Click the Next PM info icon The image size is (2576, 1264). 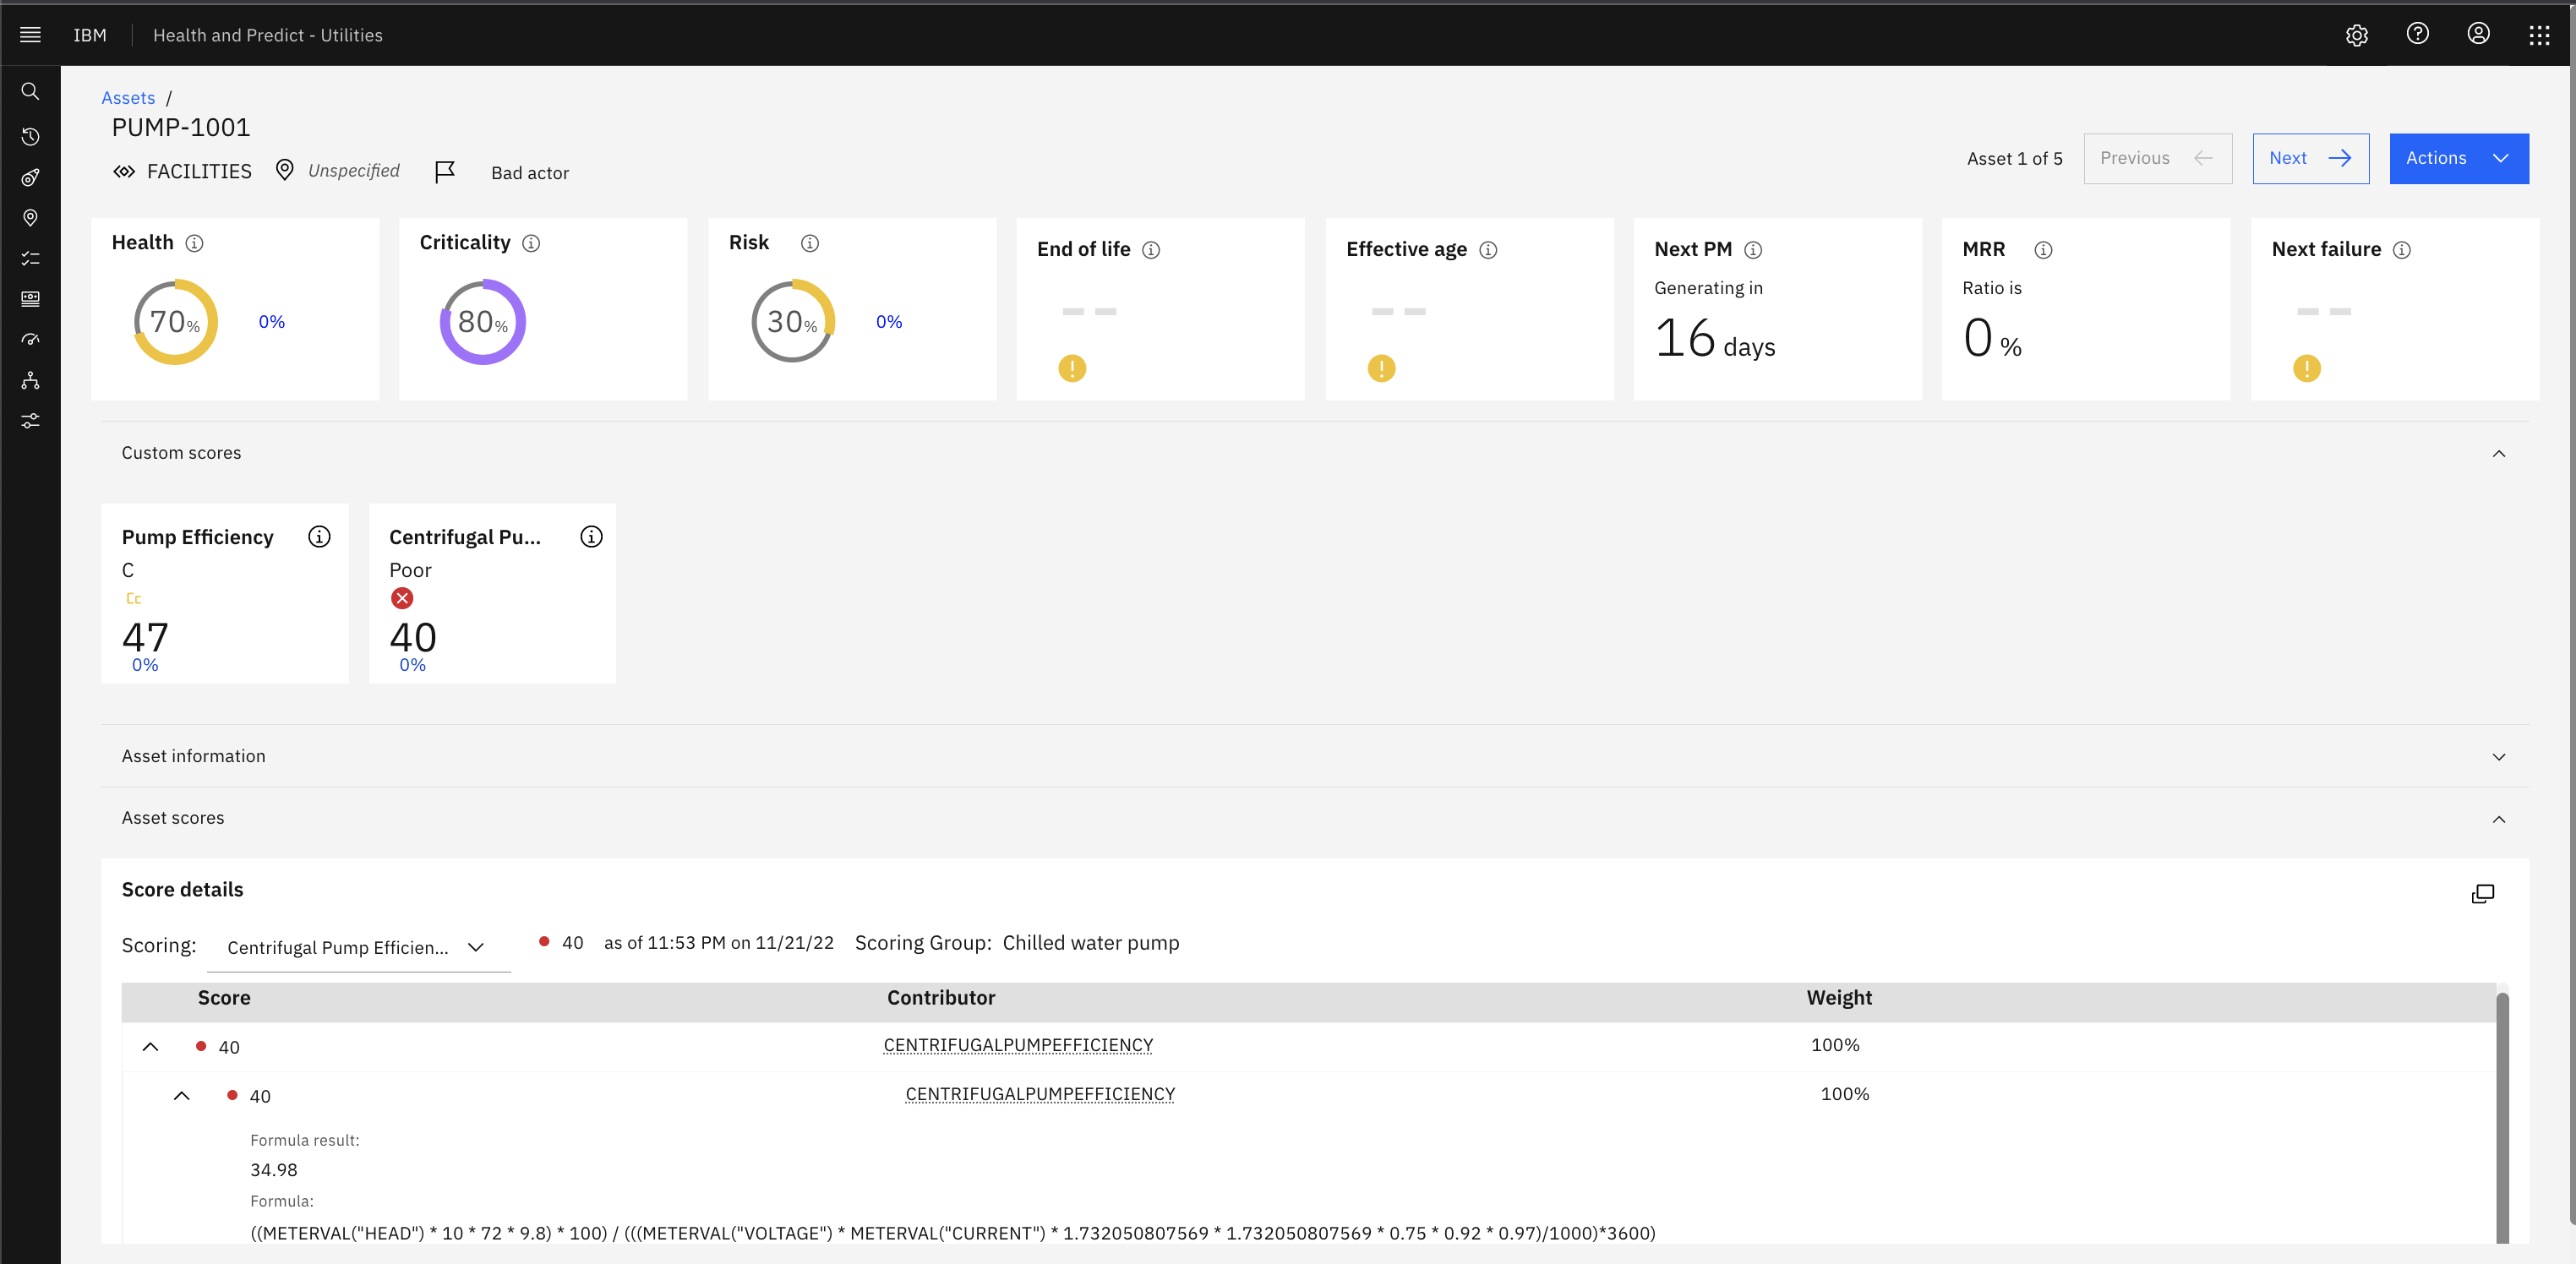1753,250
